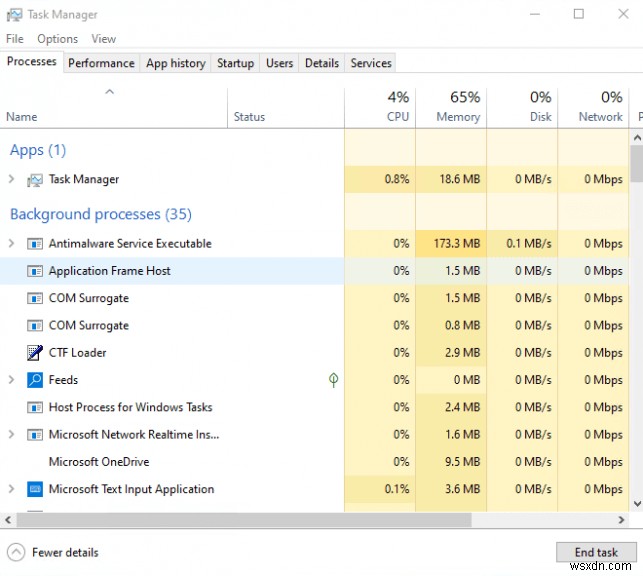Open the Options menu
Screen dimensions: 643x576
[x=57, y=39]
